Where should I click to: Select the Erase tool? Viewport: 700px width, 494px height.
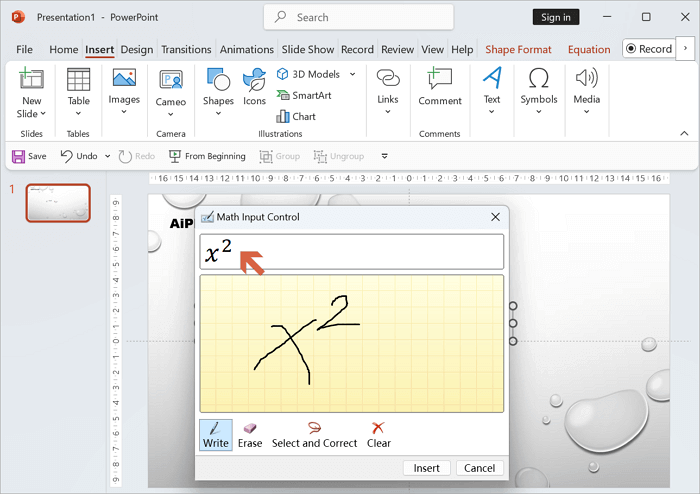pyautogui.click(x=250, y=434)
